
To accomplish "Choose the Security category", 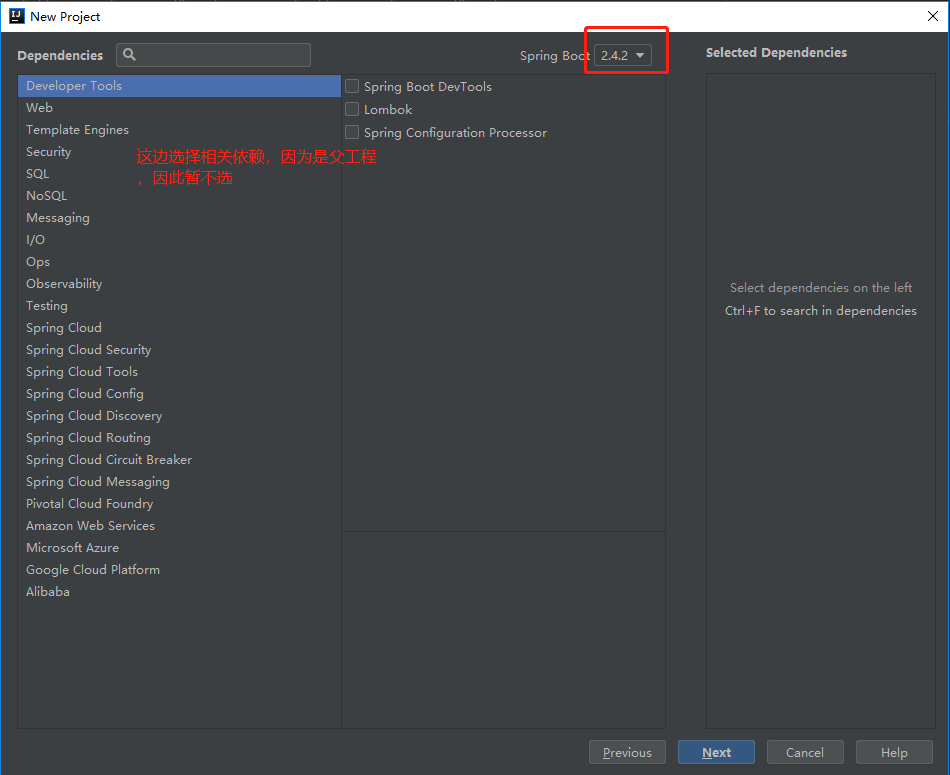I will [179, 151].
